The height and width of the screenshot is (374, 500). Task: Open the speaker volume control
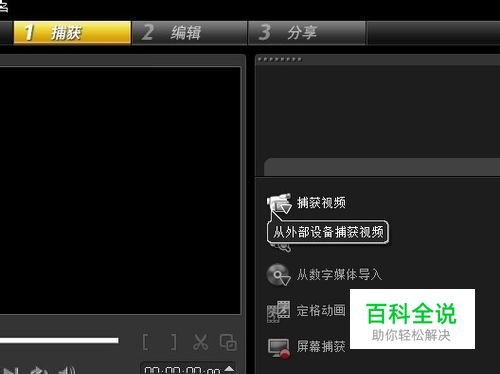click(68, 370)
